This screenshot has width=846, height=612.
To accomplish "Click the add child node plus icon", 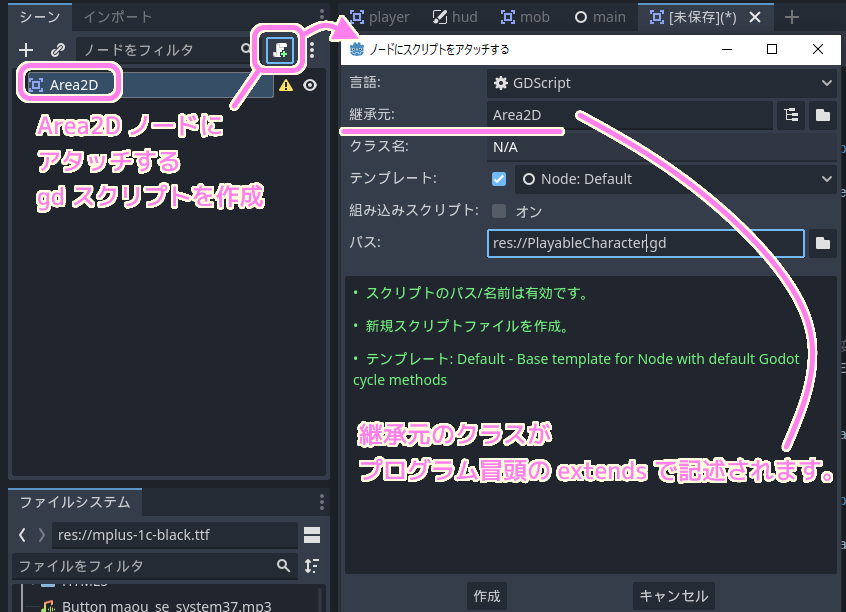I will (26, 48).
